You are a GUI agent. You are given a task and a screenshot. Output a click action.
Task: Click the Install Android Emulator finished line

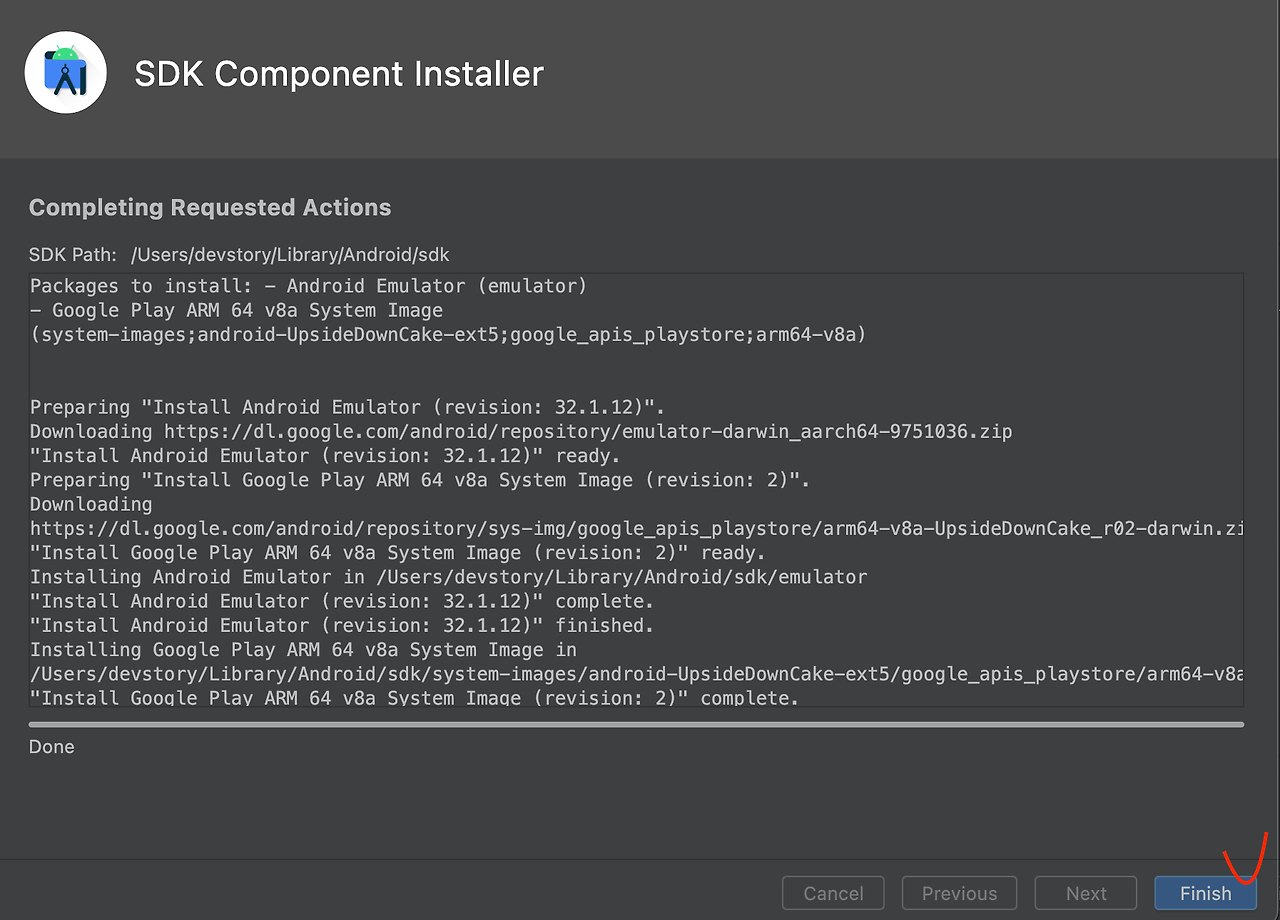(342, 625)
